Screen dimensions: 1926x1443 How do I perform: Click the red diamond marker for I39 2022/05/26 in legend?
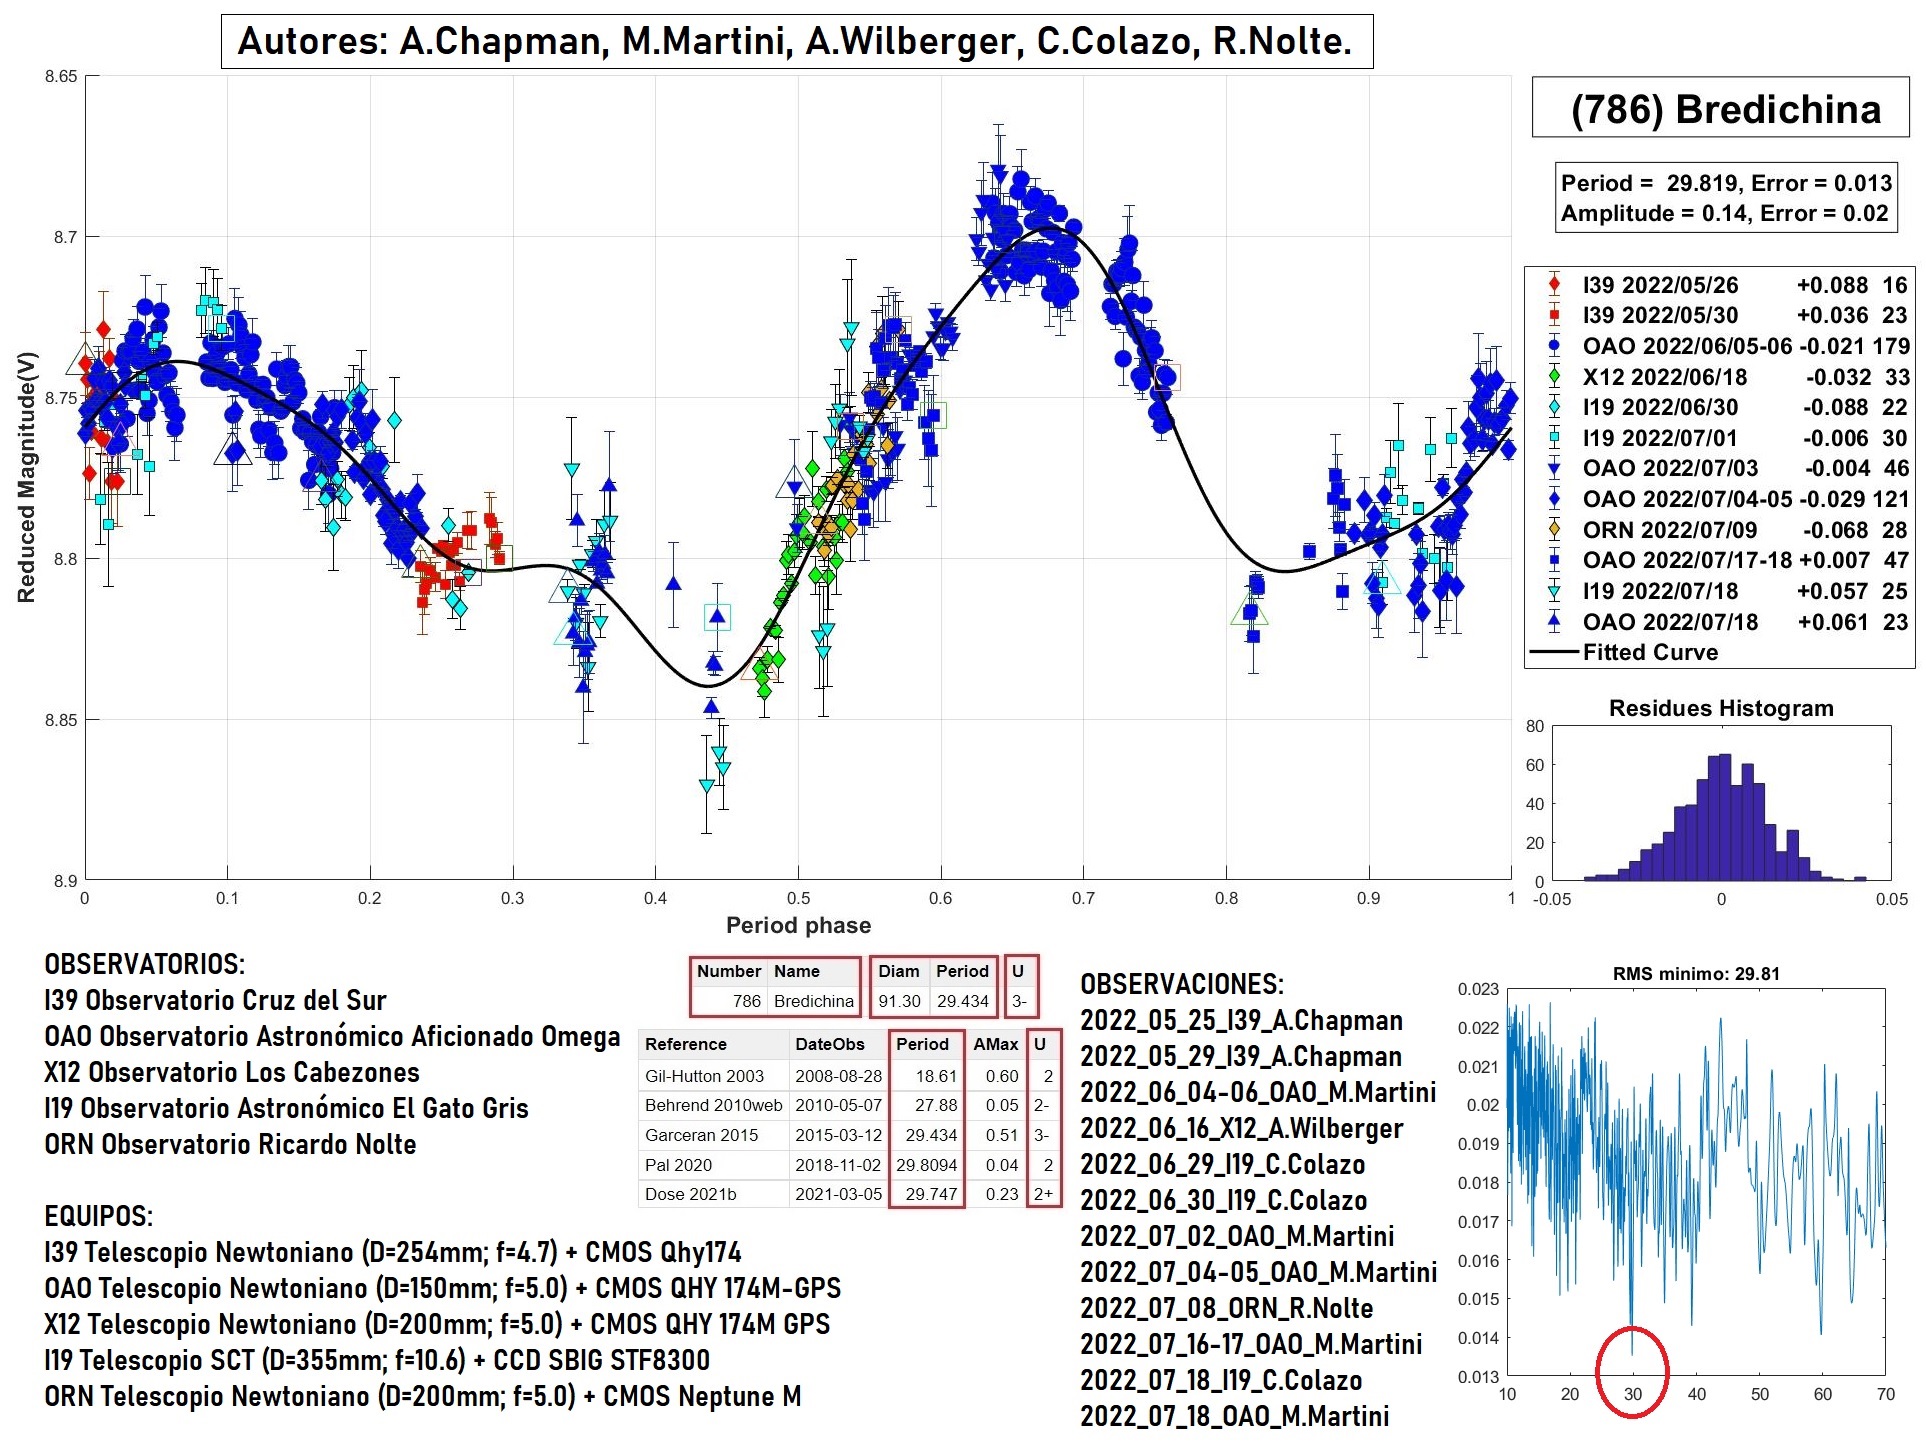[1553, 285]
